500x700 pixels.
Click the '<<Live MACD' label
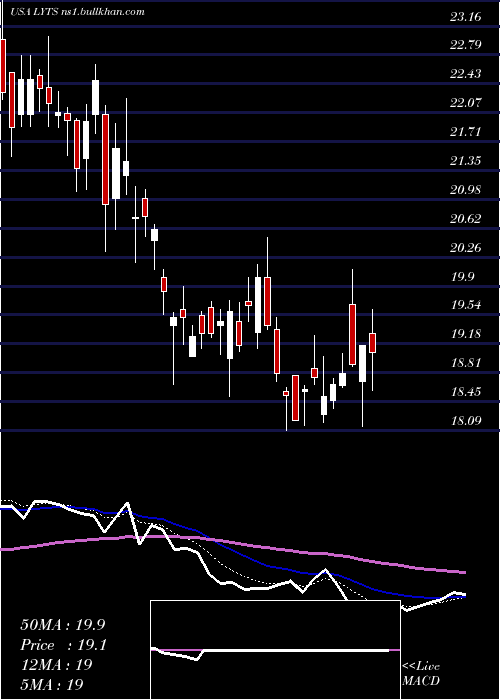(421, 674)
